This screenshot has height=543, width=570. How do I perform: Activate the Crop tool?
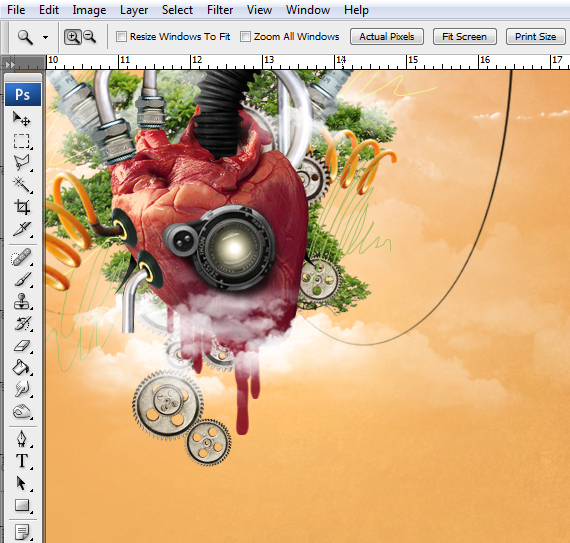[x=22, y=207]
